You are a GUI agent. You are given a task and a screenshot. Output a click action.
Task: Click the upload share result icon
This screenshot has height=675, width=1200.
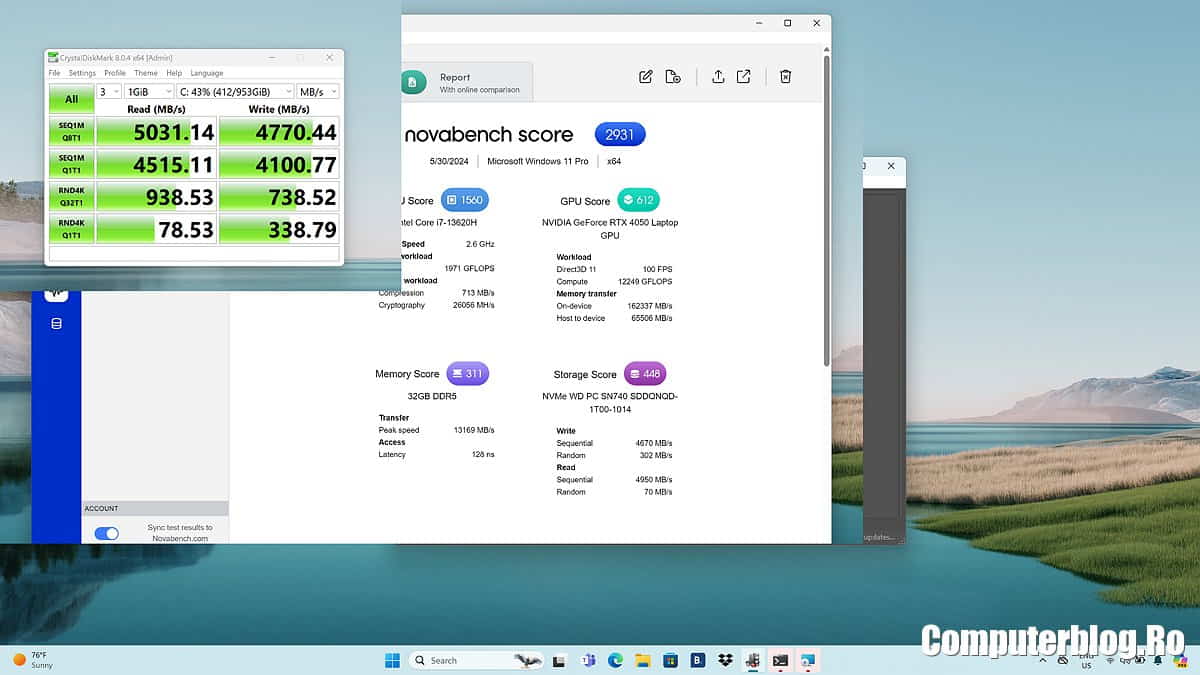718,77
